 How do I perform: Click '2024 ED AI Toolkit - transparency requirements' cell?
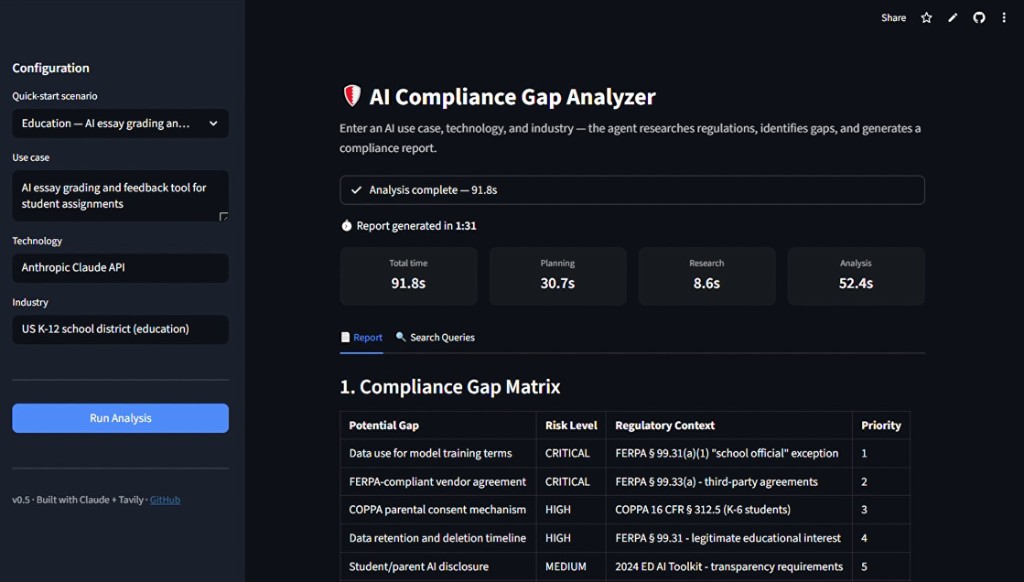point(729,566)
